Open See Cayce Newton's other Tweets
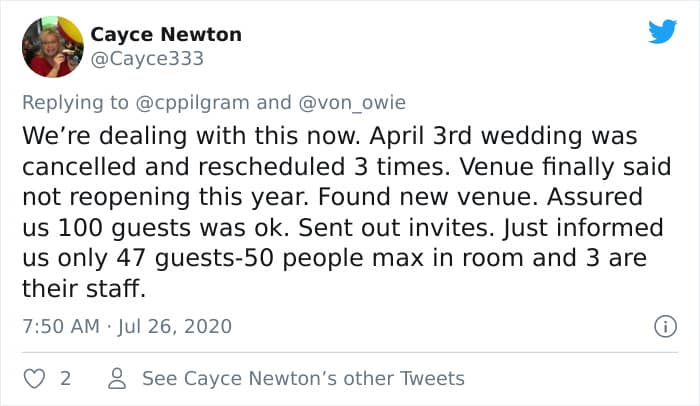This screenshot has width=700, height=406. (303, 378)
